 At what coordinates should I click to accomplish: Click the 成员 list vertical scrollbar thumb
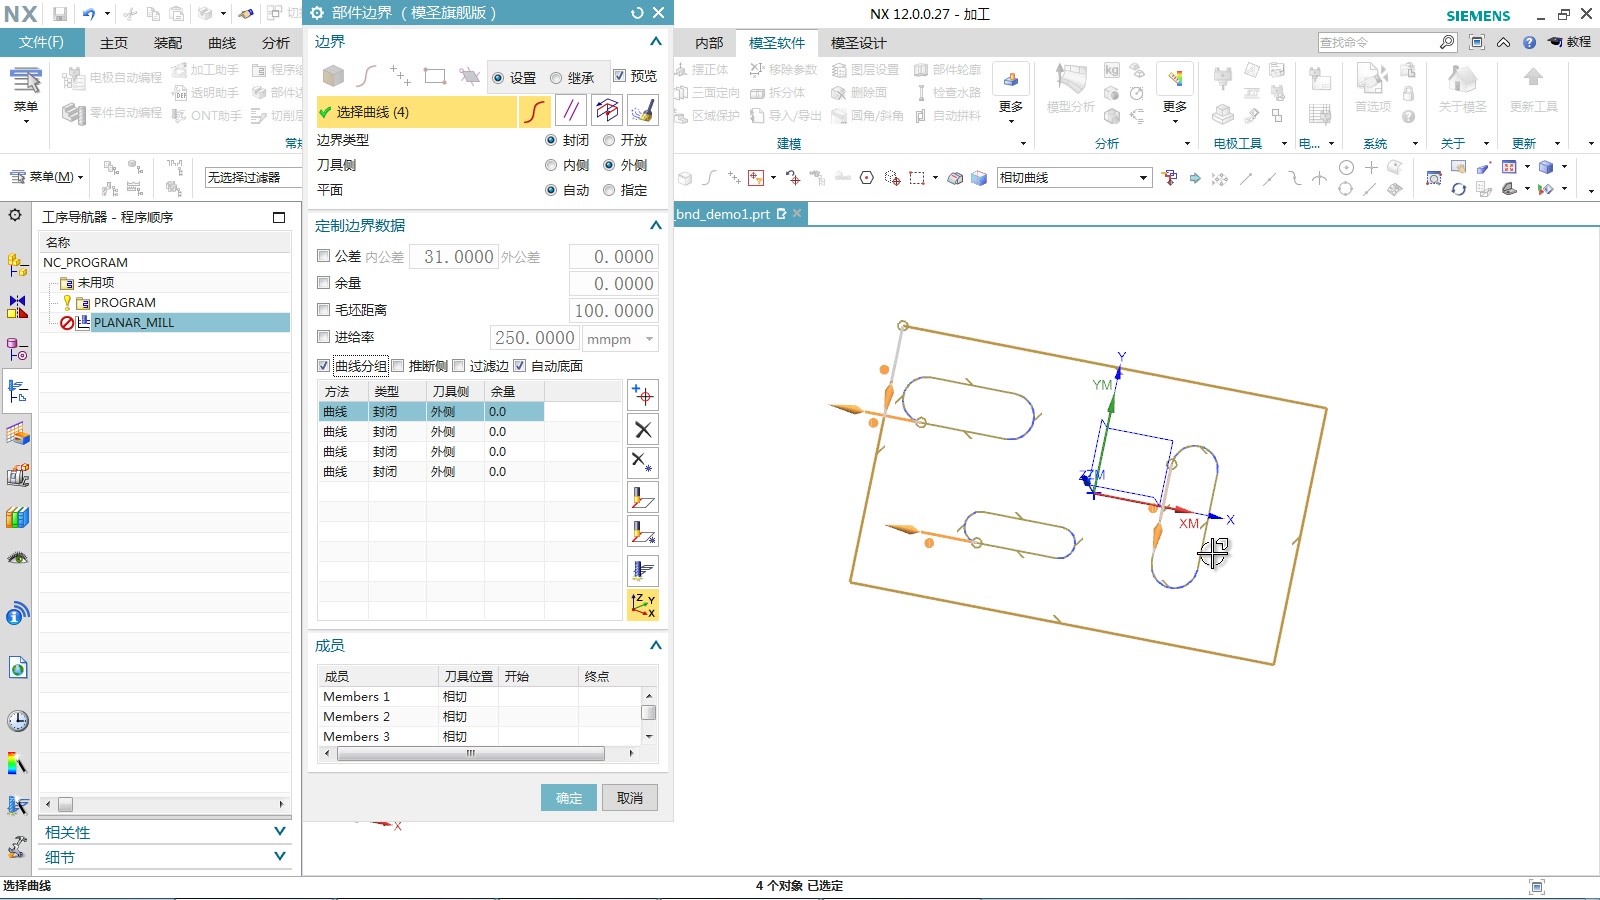pyautogui.click(x=649, y=713)
